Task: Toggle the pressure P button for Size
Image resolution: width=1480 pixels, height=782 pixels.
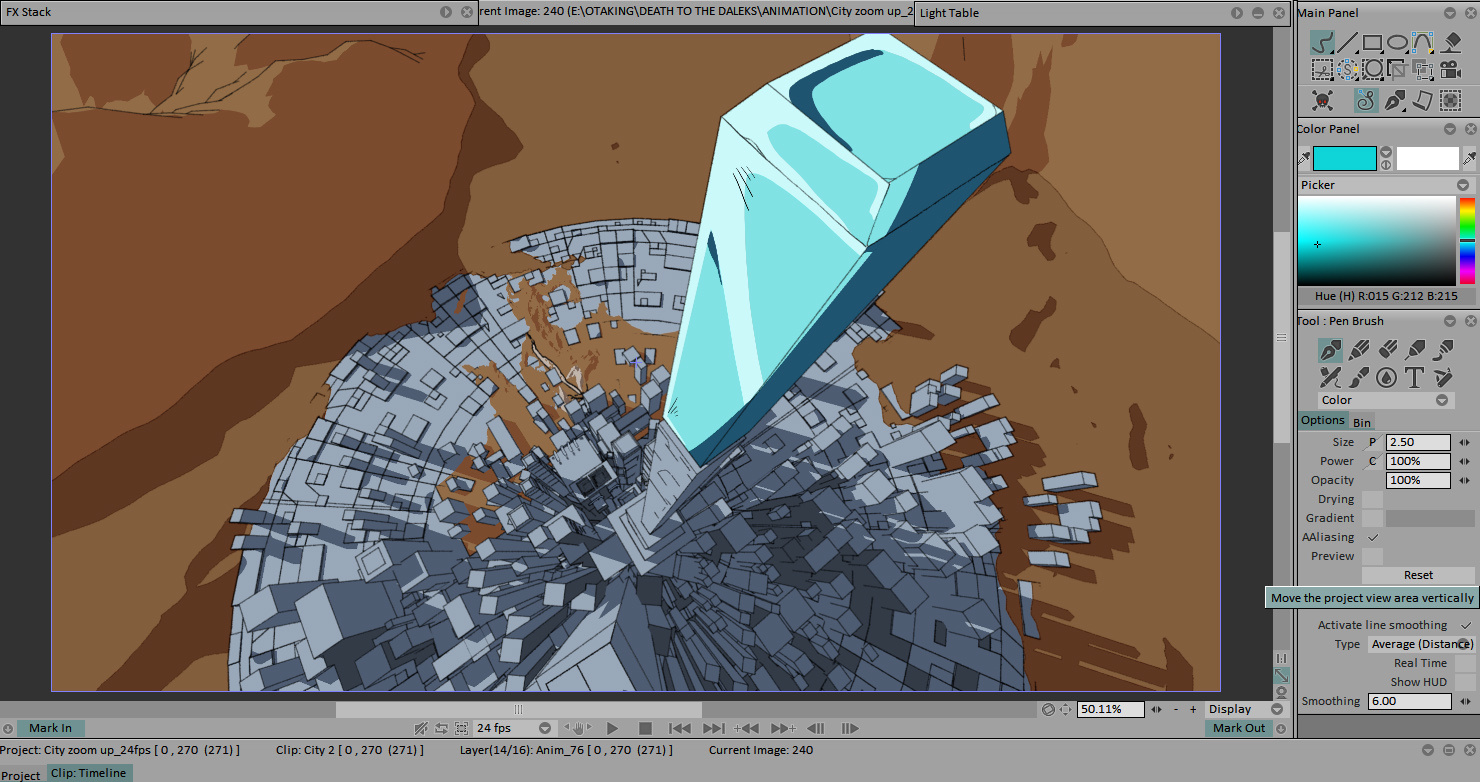Action: pos(1372,442)
